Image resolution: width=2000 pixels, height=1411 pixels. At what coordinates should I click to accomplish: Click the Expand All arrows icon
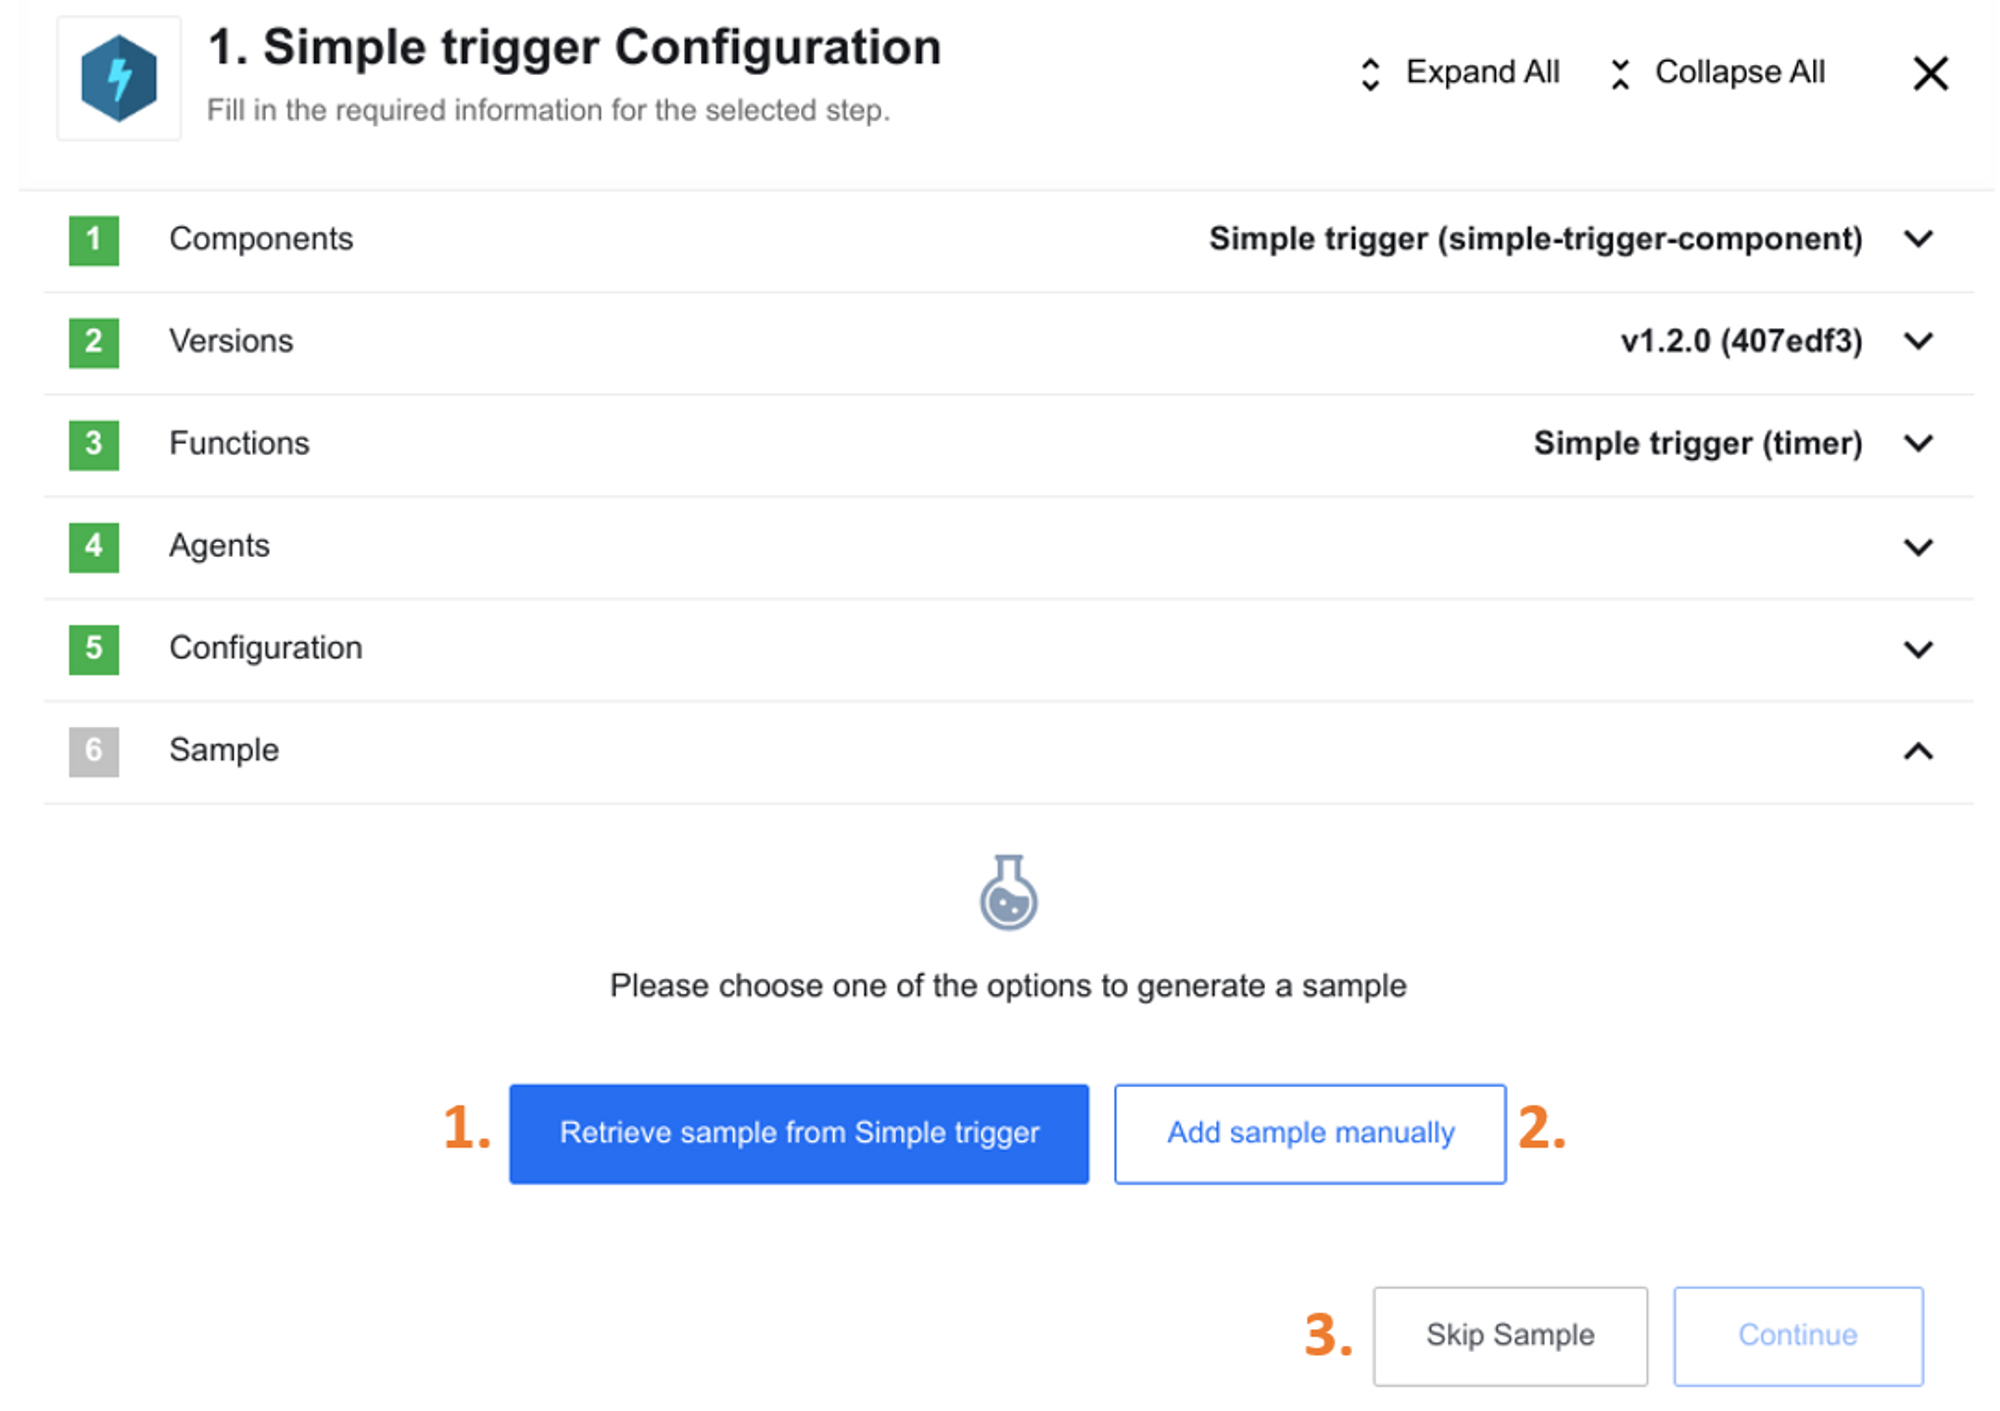(x=1370, y=74)
